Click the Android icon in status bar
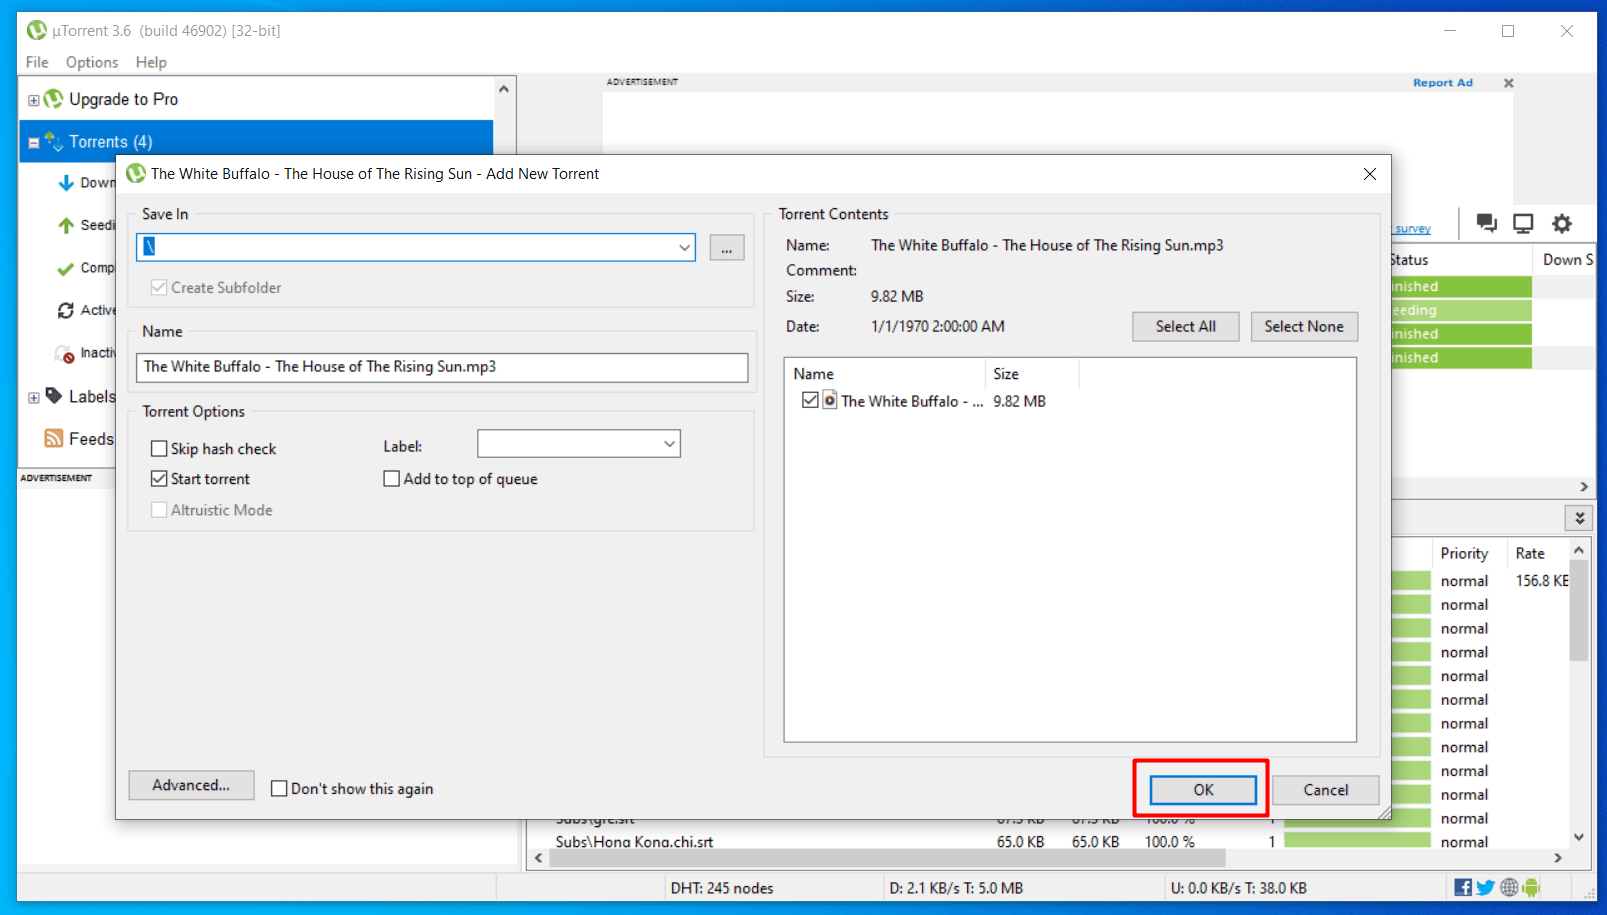This screenshot has height=915, width=1607. click(1531, 887)
